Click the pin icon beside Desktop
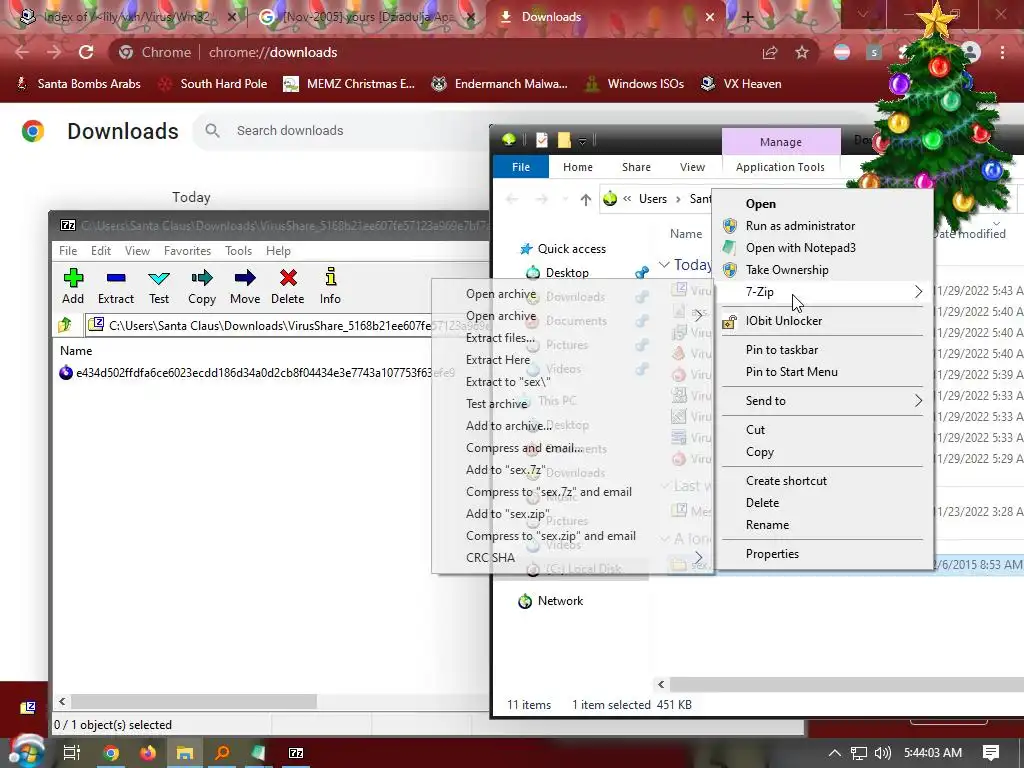This screenshot has width=1024, height=768. (x=642, y=272)
